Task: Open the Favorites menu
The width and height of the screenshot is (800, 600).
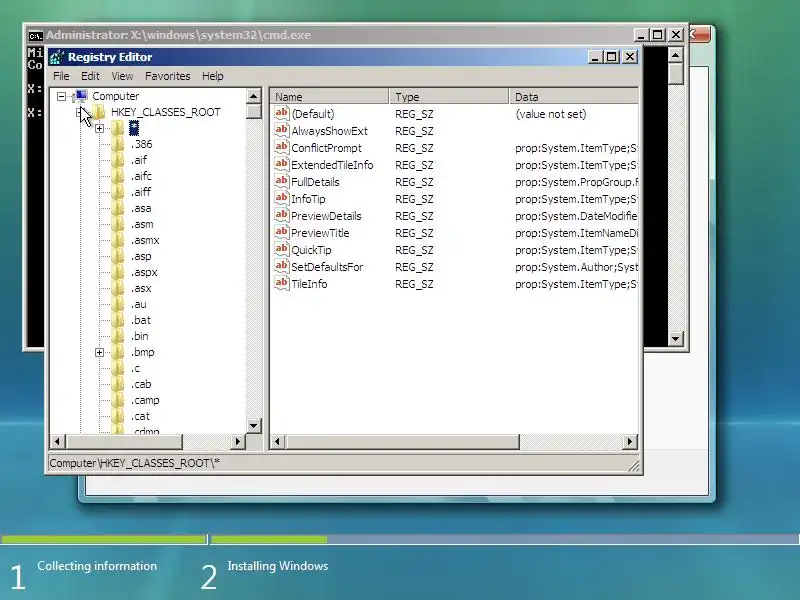Action: pyautogui.click(x=167, y=76)
